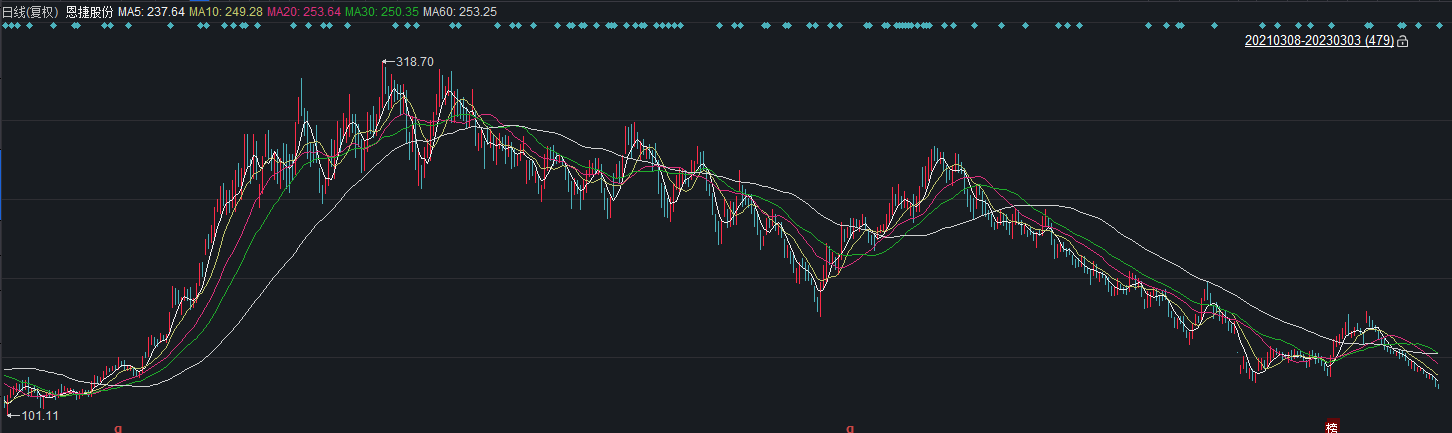Screen dimensions: 1452x433
Task: Click the 榜 marker at chart bottom
Action: point(1332,427)
